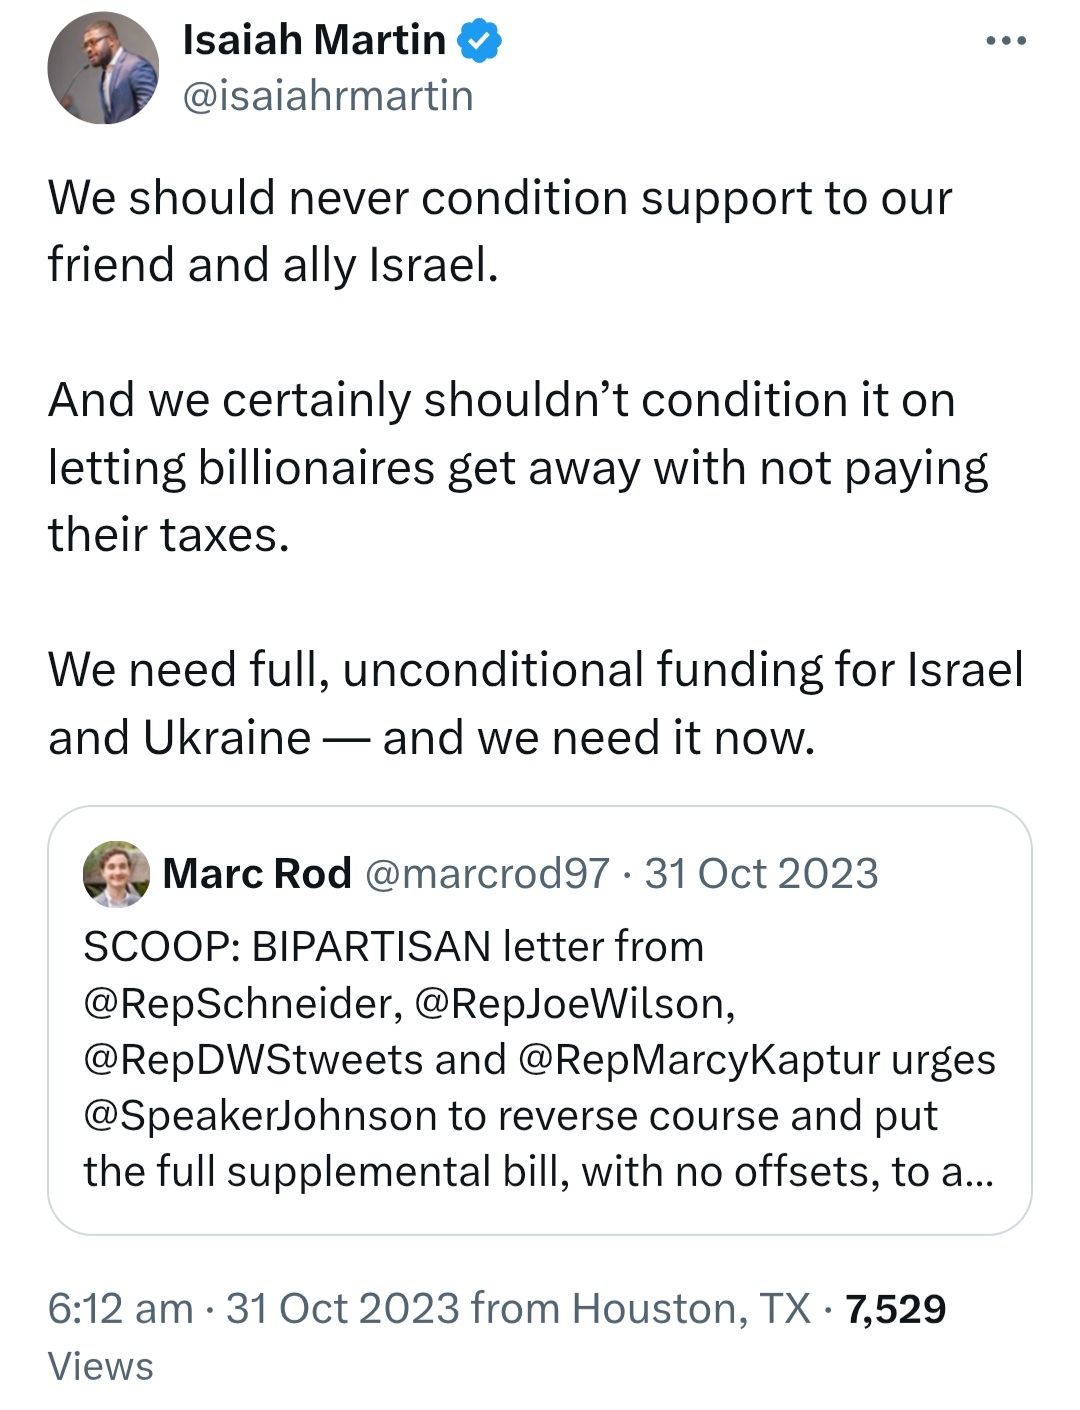Open the @marcrod97 handle
1080x1410 pixels.
487,873
